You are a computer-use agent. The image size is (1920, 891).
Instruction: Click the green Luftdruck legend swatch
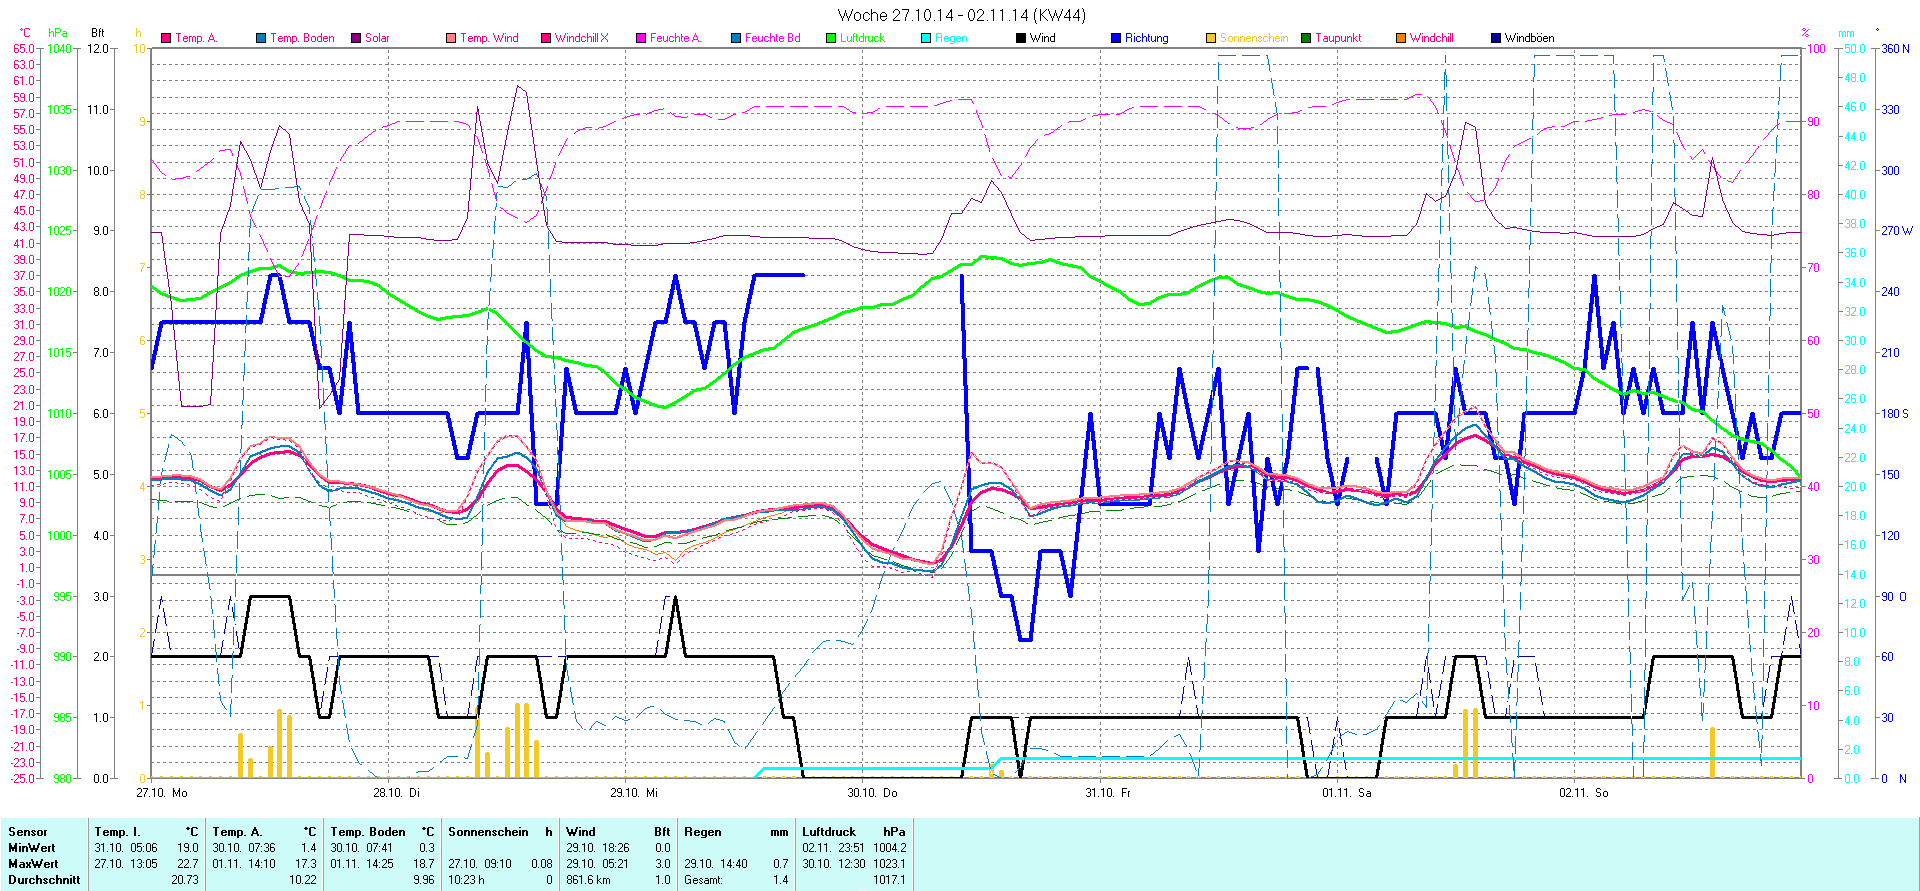point(831,38)
